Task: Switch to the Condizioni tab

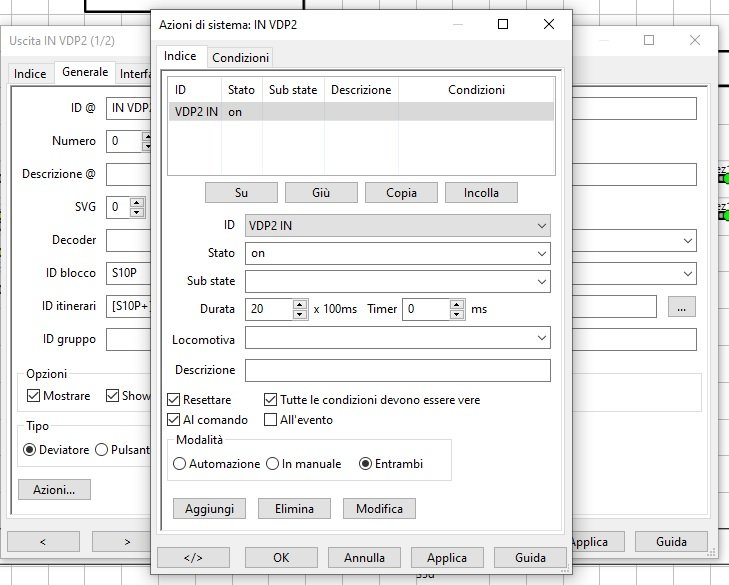Action: (x=240, y=58)
